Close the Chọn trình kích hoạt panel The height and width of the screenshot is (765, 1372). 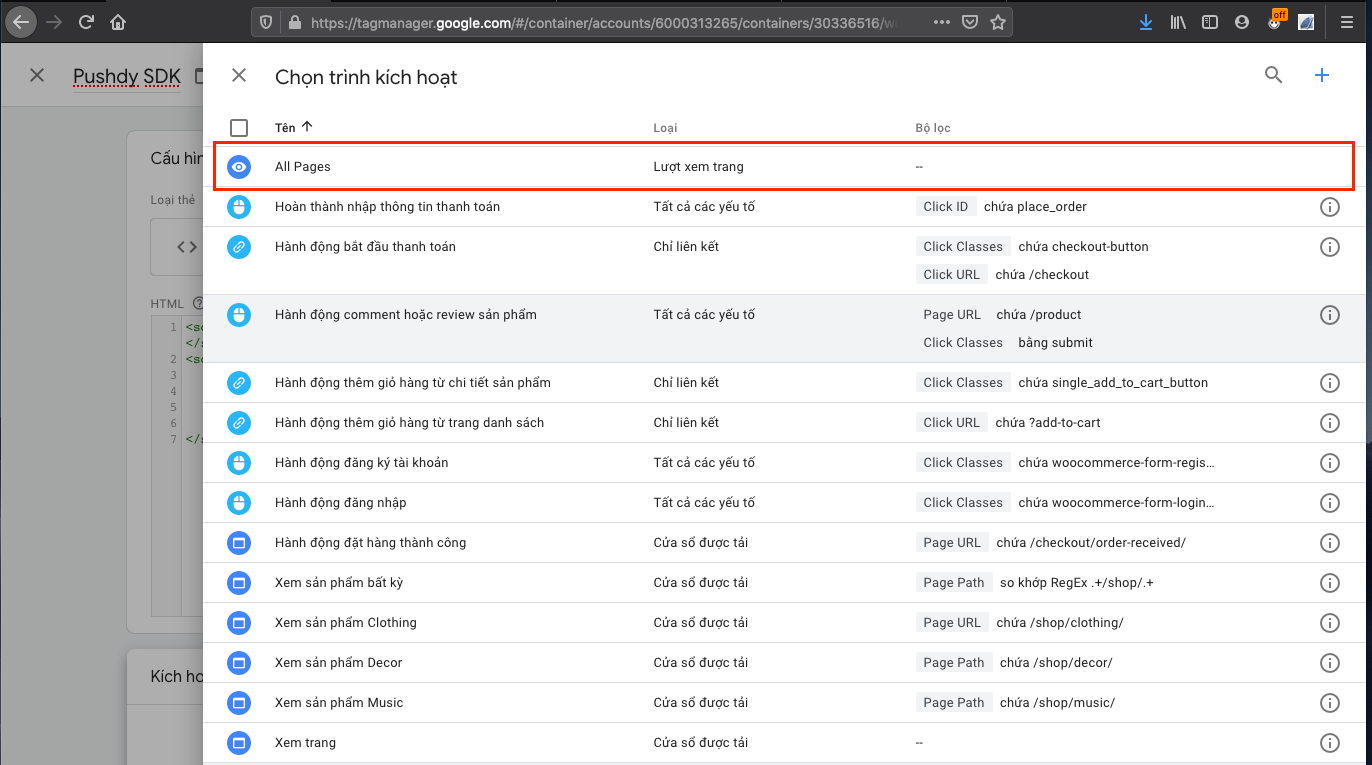tap(238, 76)
